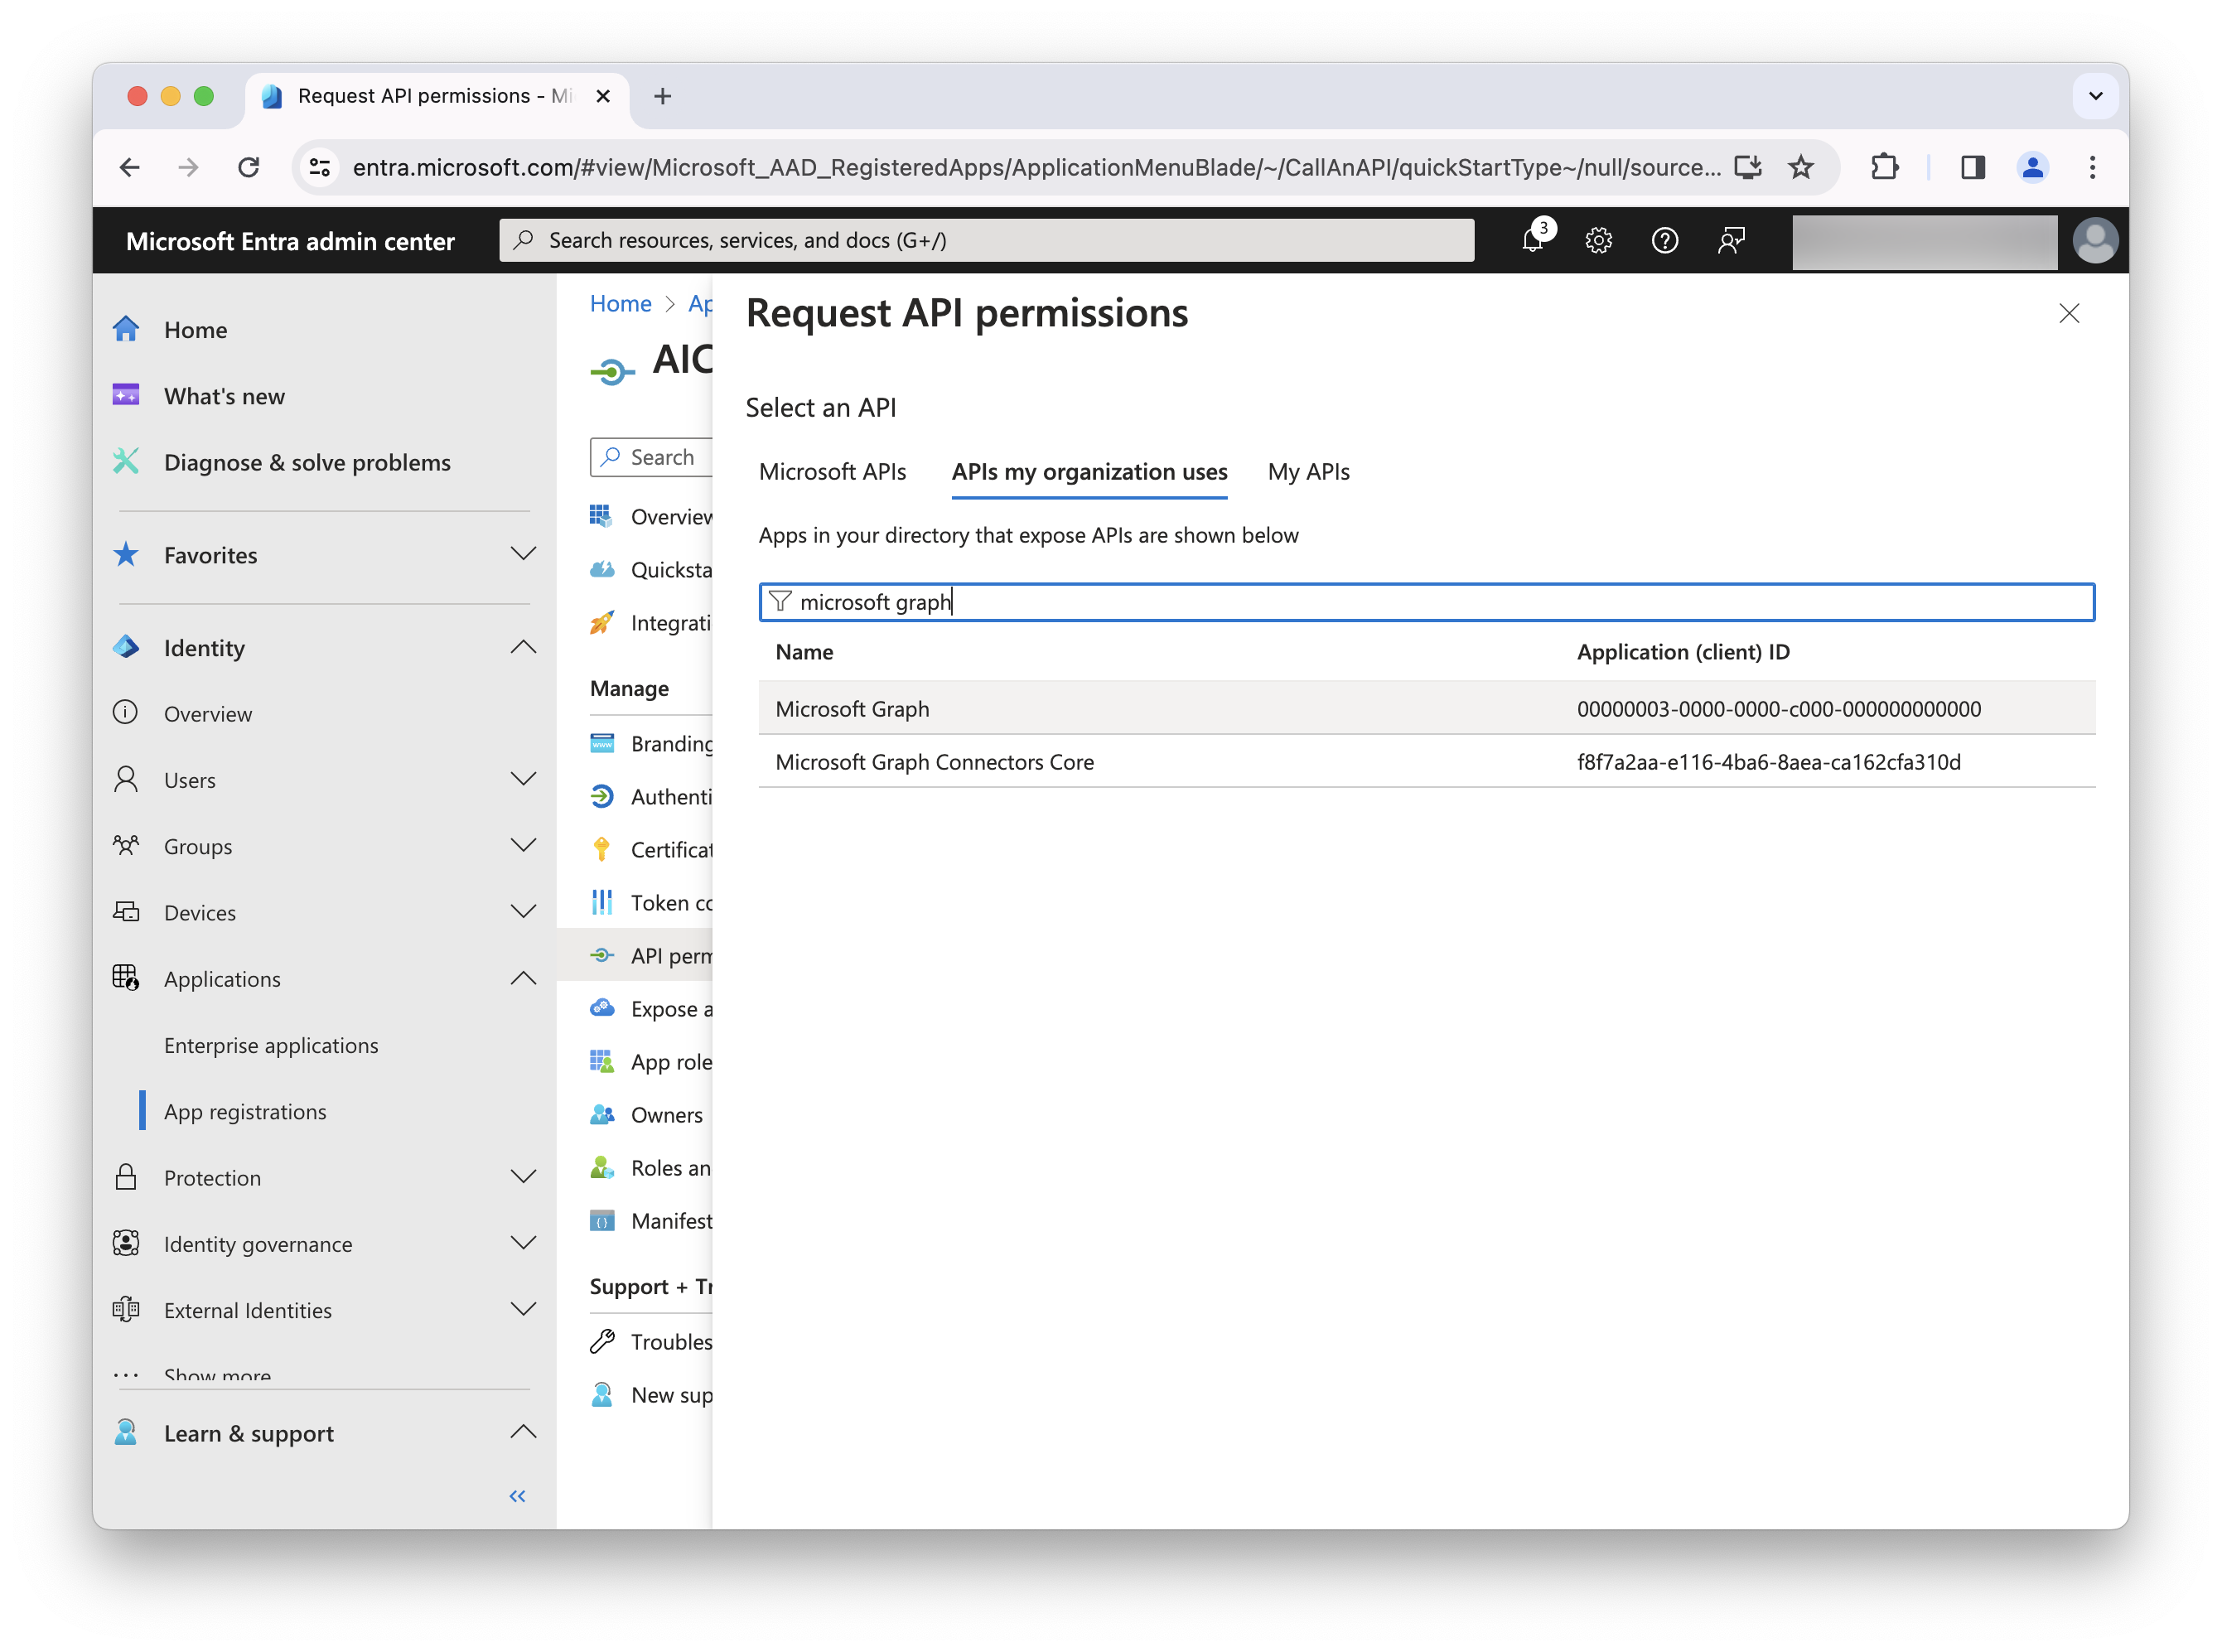Click the settings gear icon in top bar
2222x1652 pixels.
[x=1596, y=241]
